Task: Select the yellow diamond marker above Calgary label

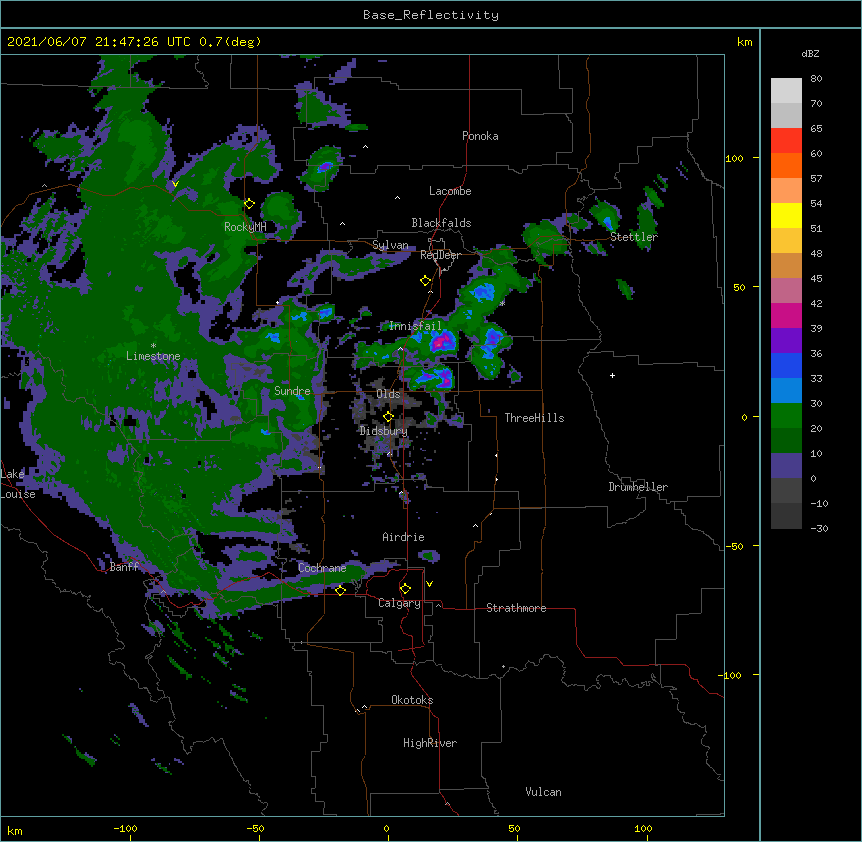Action: (x=405, y=589)
